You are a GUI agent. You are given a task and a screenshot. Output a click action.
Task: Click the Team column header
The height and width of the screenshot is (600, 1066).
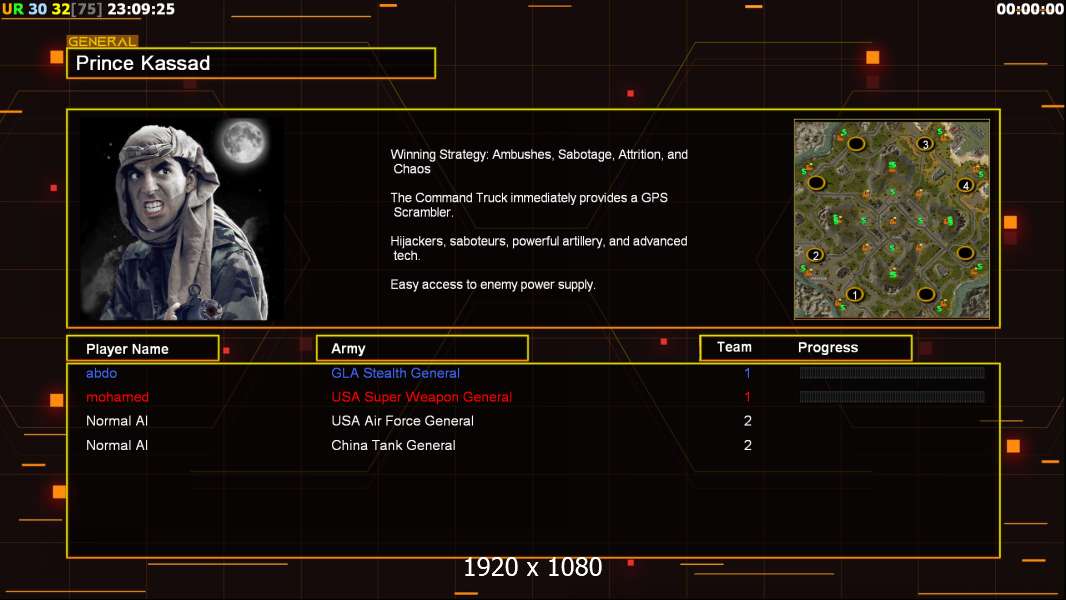(x=734, y=347)
